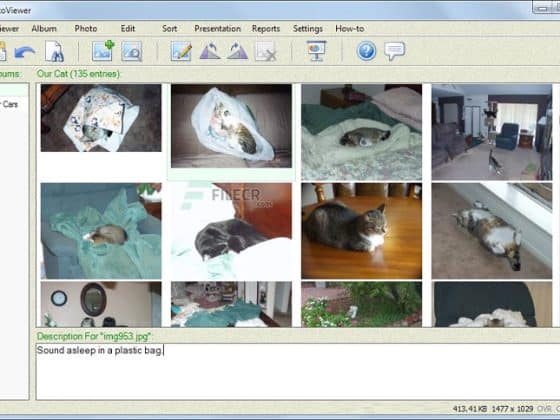Select thumbnail of dark cat on white bedding
Viewport: 560px width, 420px height.
coord(231,231)
